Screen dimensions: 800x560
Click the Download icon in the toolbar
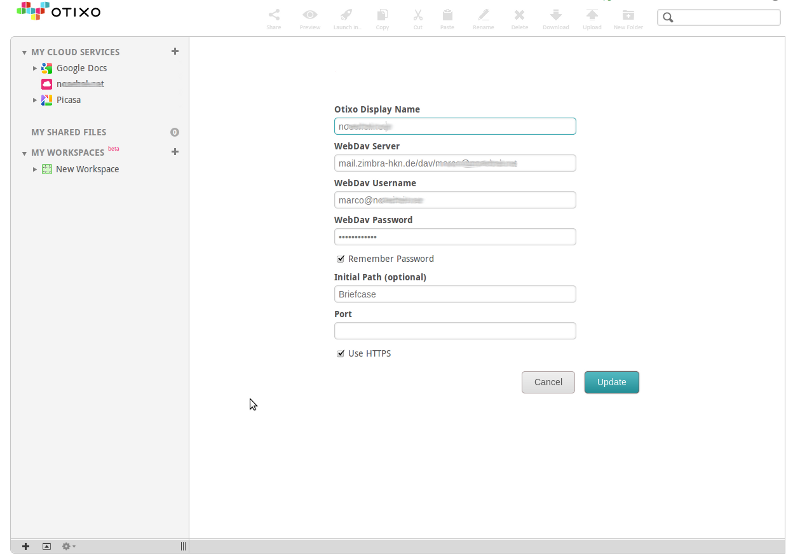coord(555,16)
